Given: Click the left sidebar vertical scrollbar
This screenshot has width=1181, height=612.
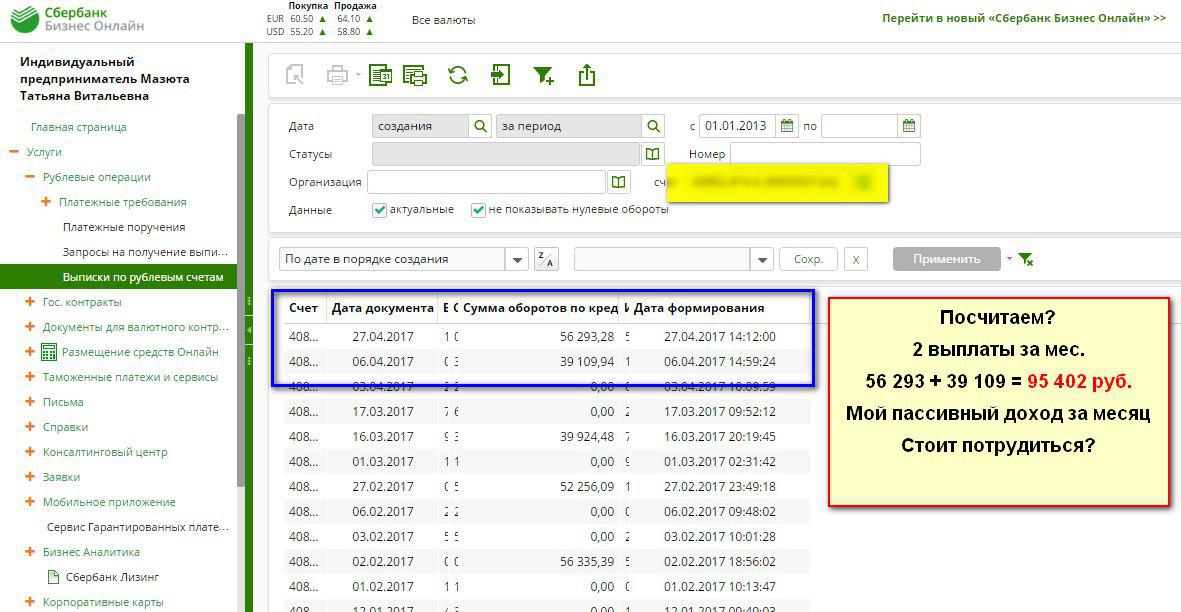Looking at the screenshot, I should pos(241,300).
